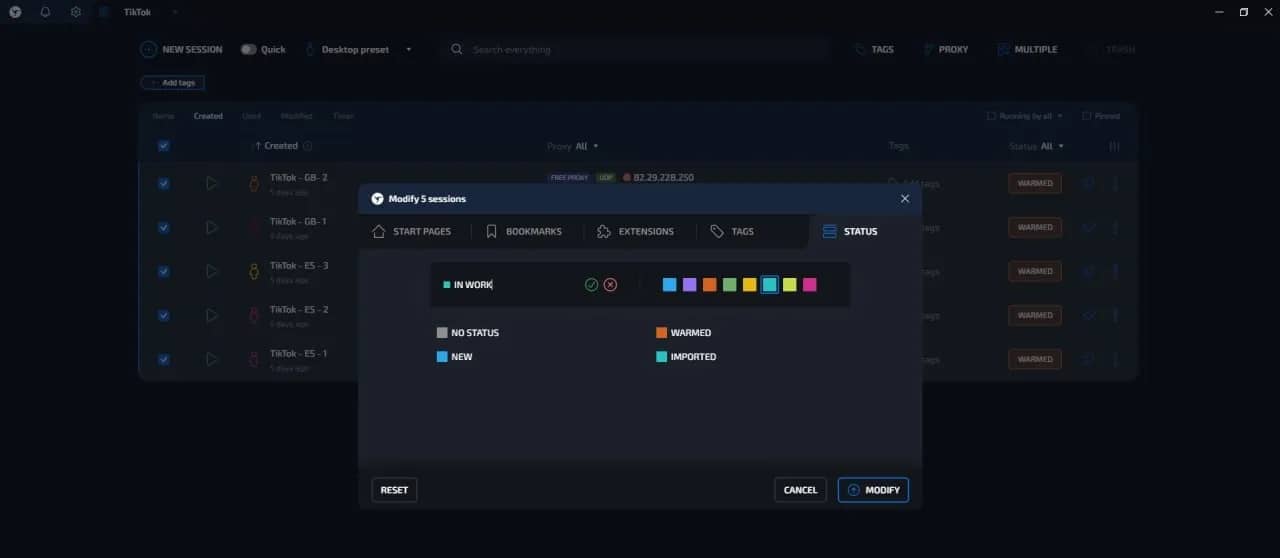The image size is (1280, 558).
Task: Open the Proxy All filter dropdown
Action: tap(573, 146)
